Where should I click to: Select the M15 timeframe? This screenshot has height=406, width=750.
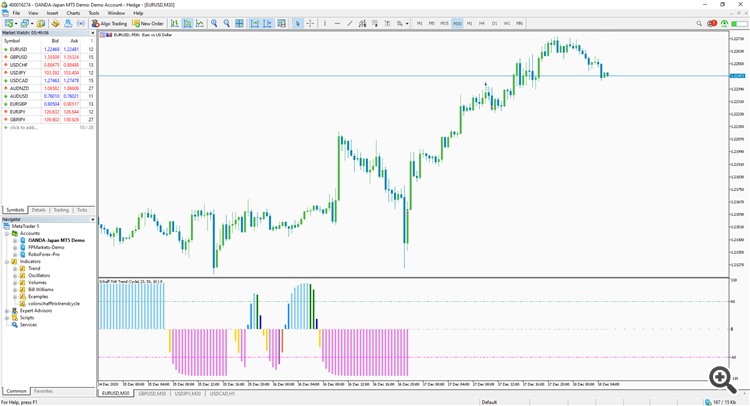[x=444, y=23]
